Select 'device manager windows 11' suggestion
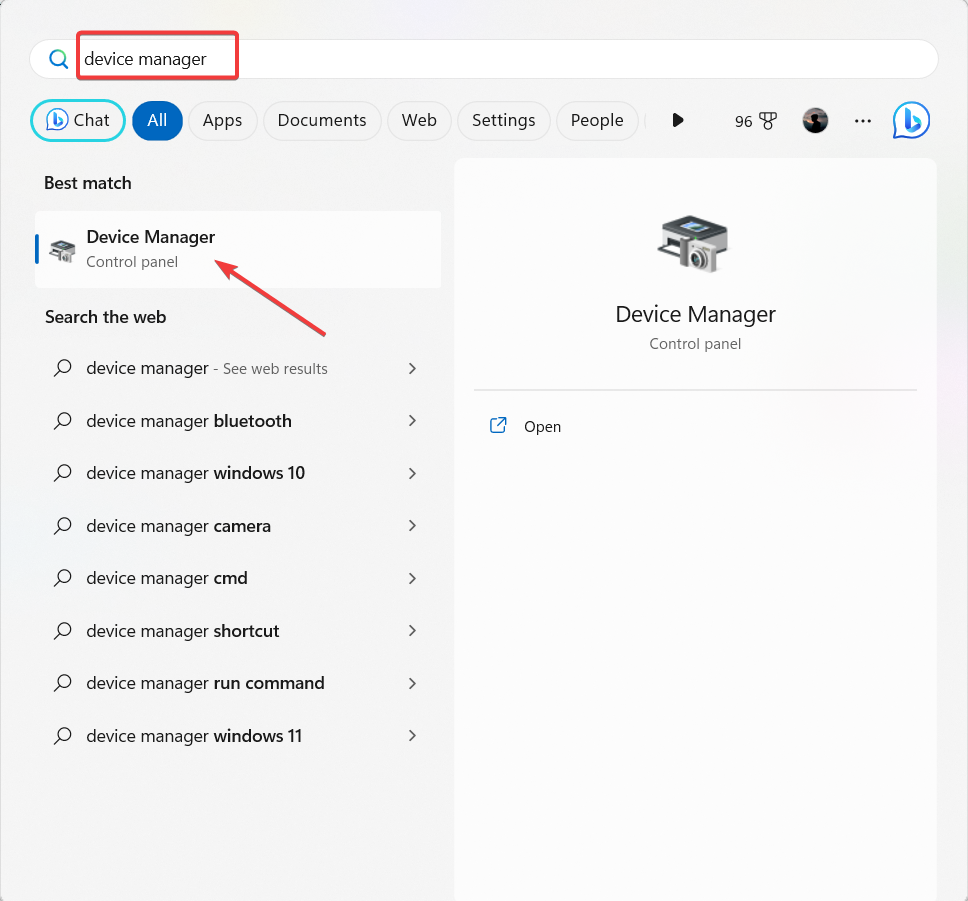Screen dimensions: 968x901 [x=238, y=736]
